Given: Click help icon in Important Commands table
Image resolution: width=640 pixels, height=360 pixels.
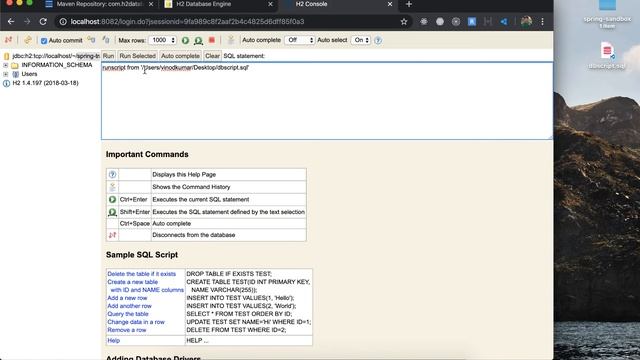Looking at the screenshot, I should tap(112, 174).
